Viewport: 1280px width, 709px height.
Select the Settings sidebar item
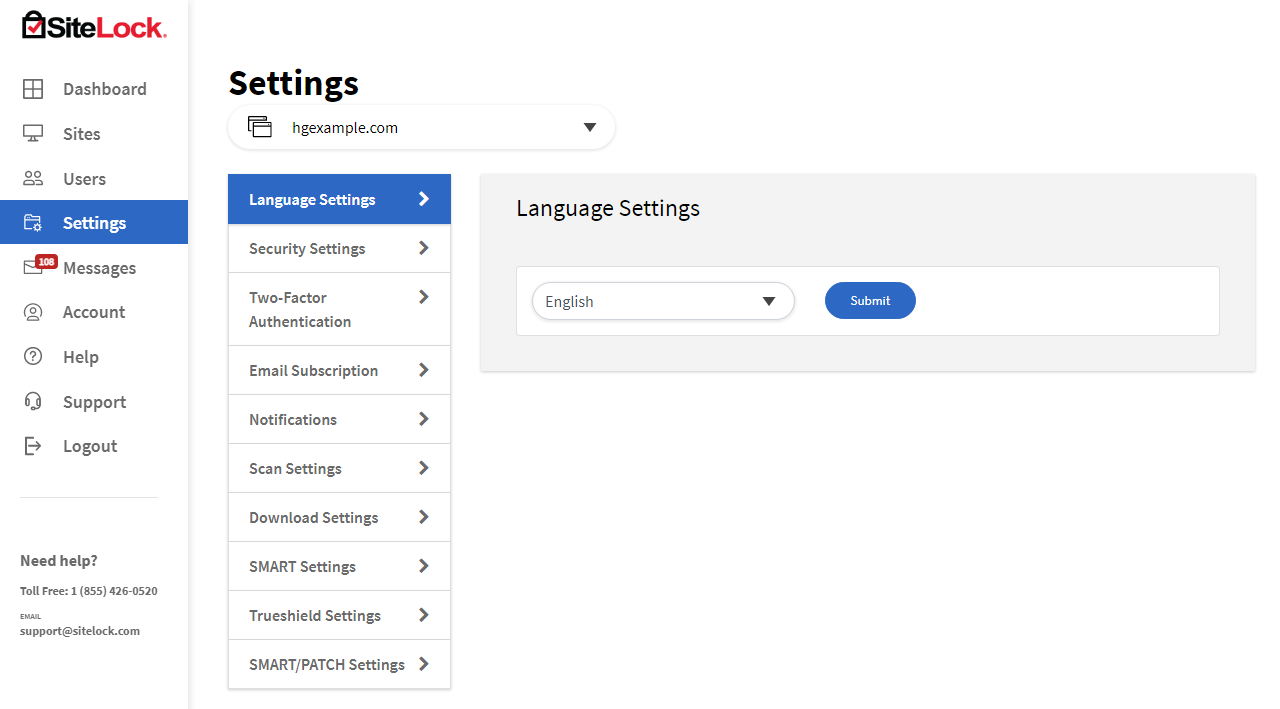[94, 222]
